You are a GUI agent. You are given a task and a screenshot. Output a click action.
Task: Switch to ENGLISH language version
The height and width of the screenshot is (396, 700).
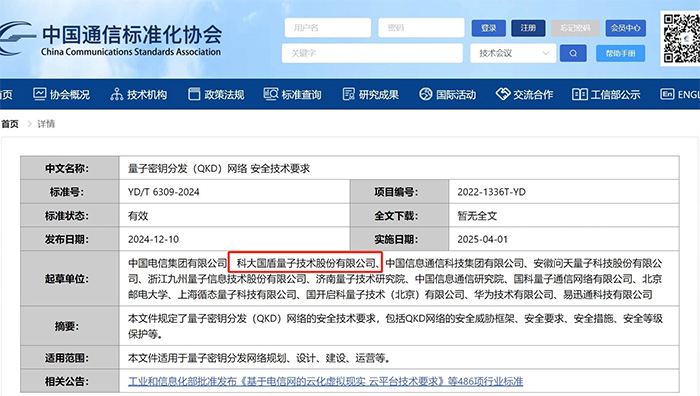tap(680, 94)
